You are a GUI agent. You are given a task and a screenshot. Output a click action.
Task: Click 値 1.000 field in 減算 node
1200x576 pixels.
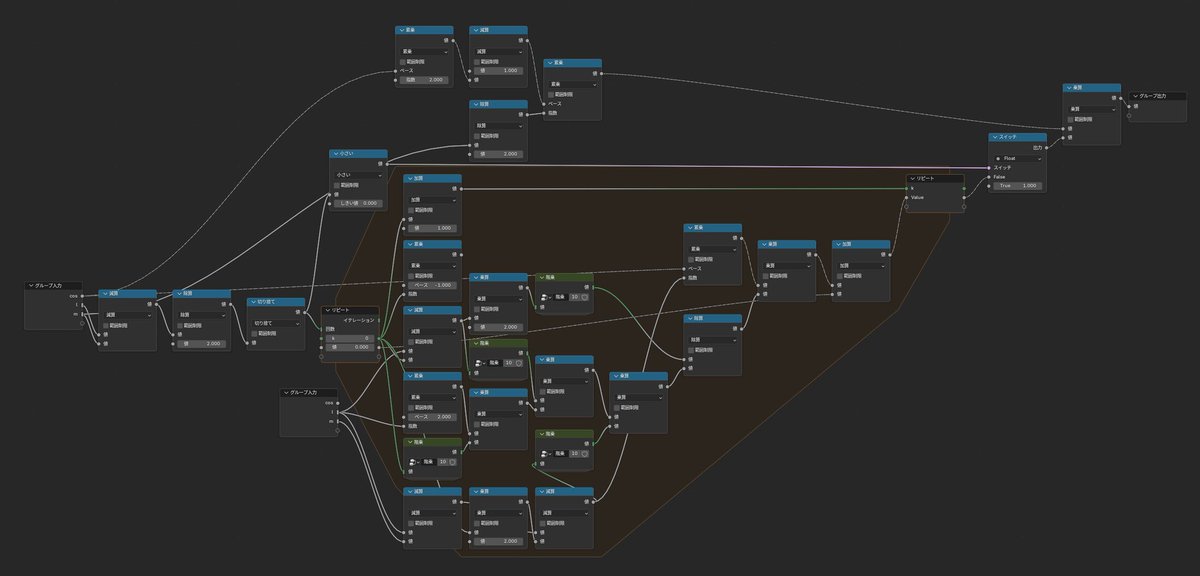coord(498,71)
